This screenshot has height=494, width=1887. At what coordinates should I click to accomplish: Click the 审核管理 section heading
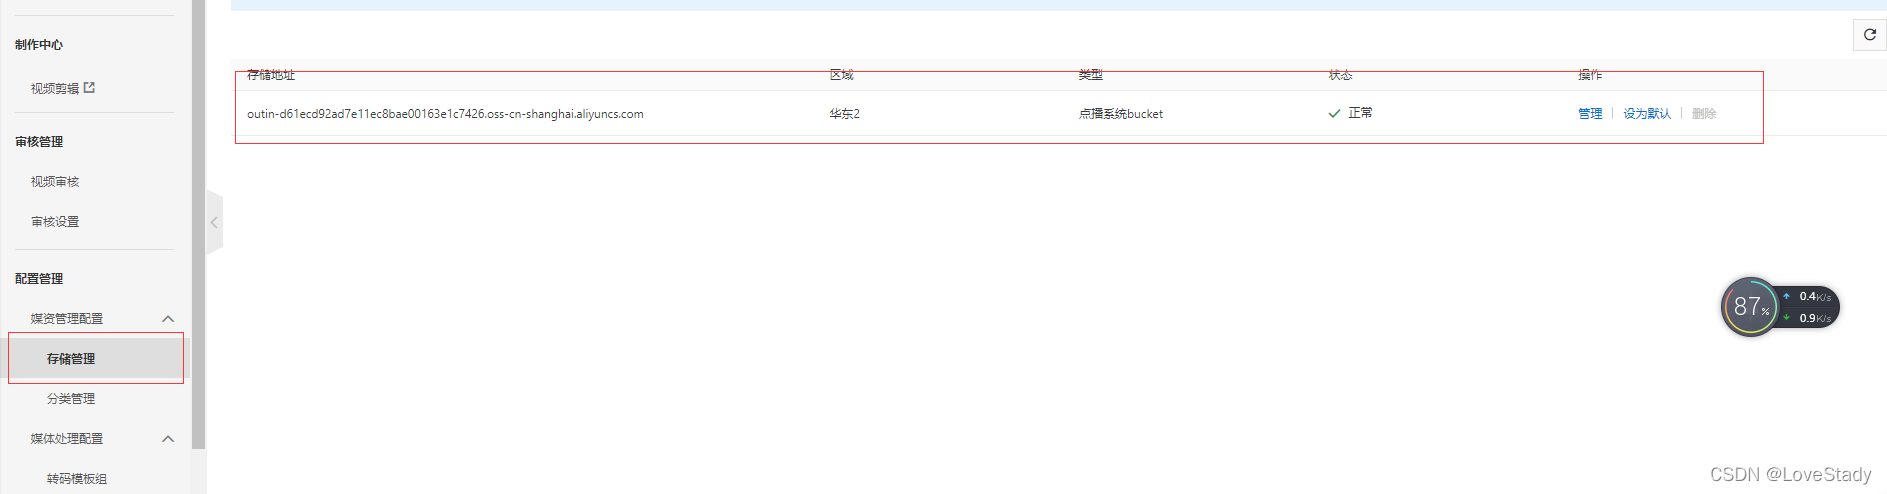39,142
